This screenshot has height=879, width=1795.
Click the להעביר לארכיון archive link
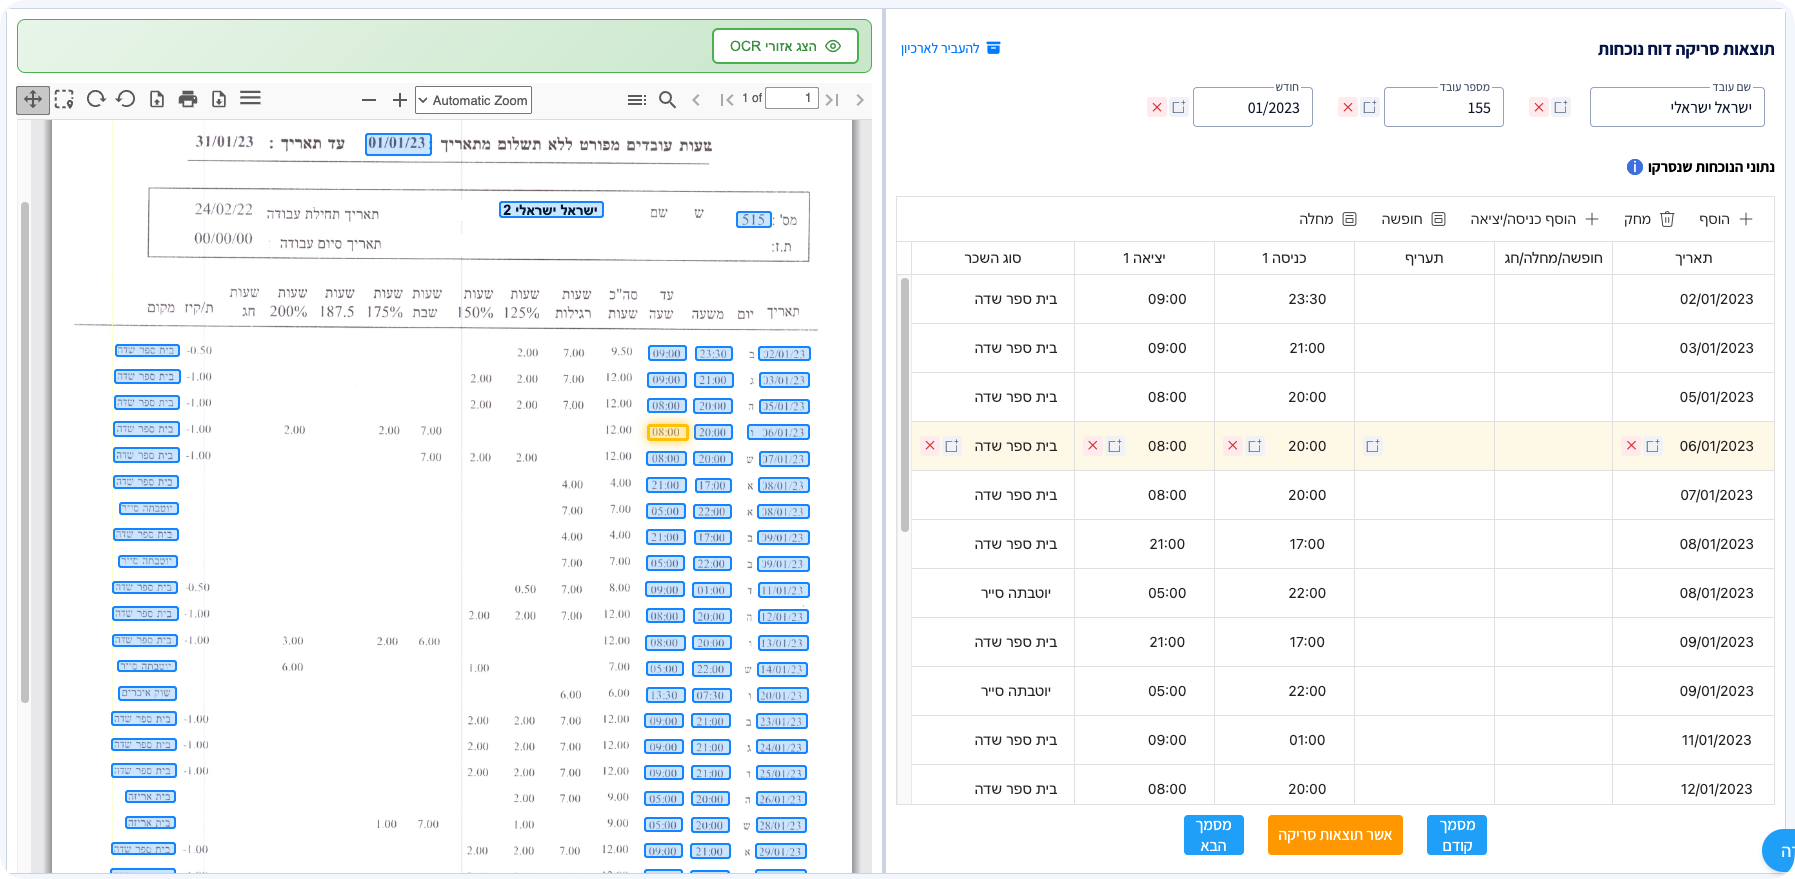coord(950,48)
